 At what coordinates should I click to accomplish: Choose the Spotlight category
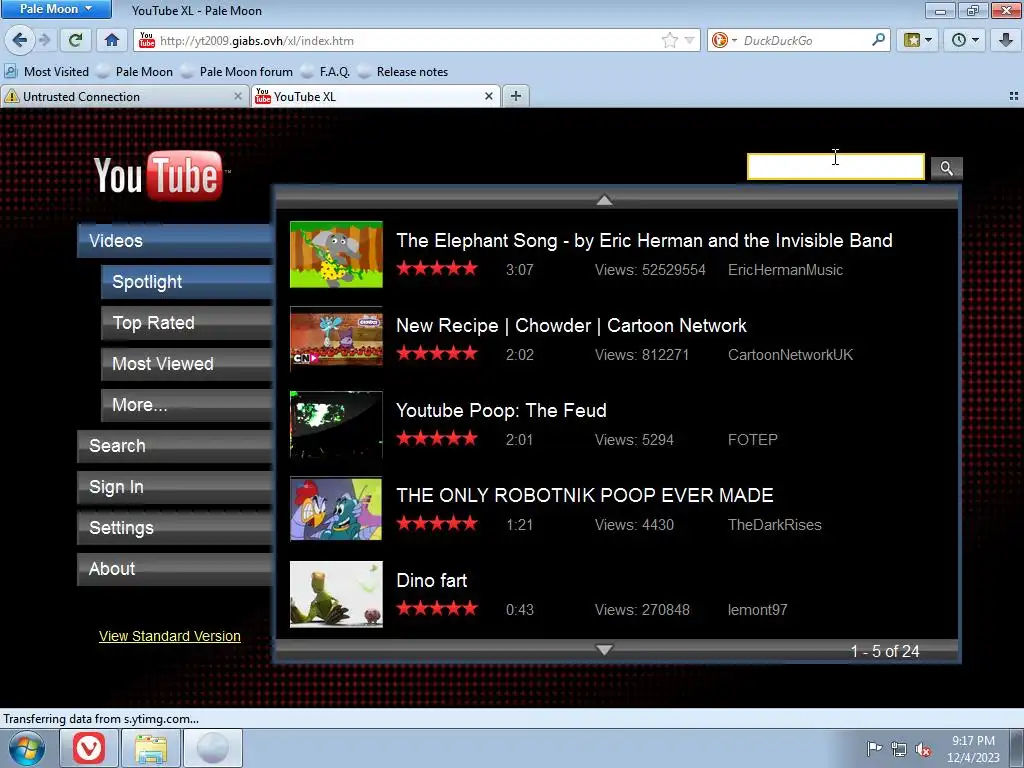coord(187,281)
